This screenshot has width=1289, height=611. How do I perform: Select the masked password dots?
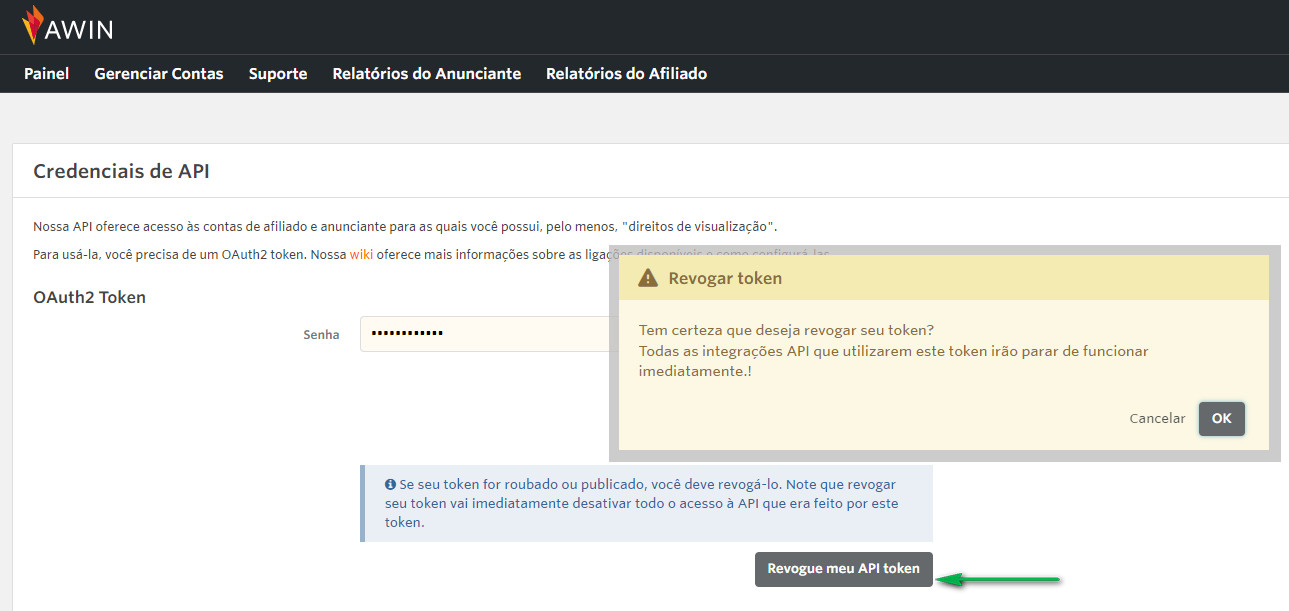407,333
